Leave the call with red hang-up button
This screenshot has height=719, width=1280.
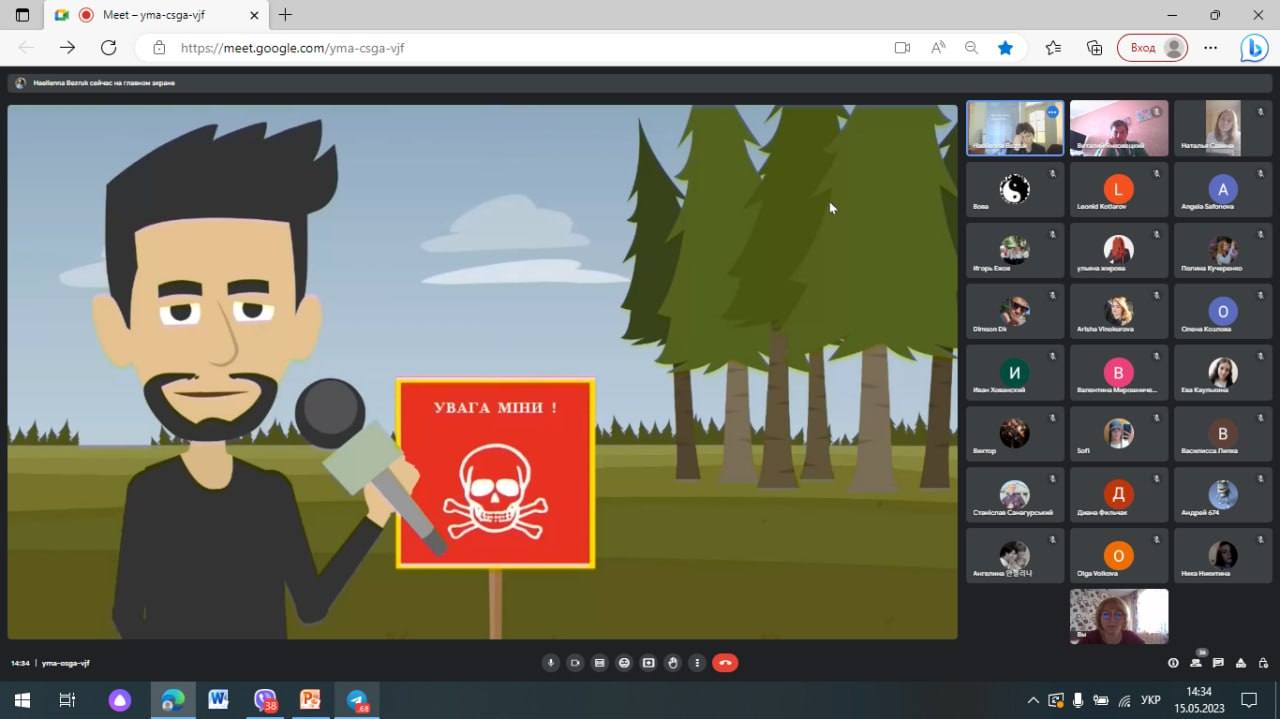coord(725,663)
